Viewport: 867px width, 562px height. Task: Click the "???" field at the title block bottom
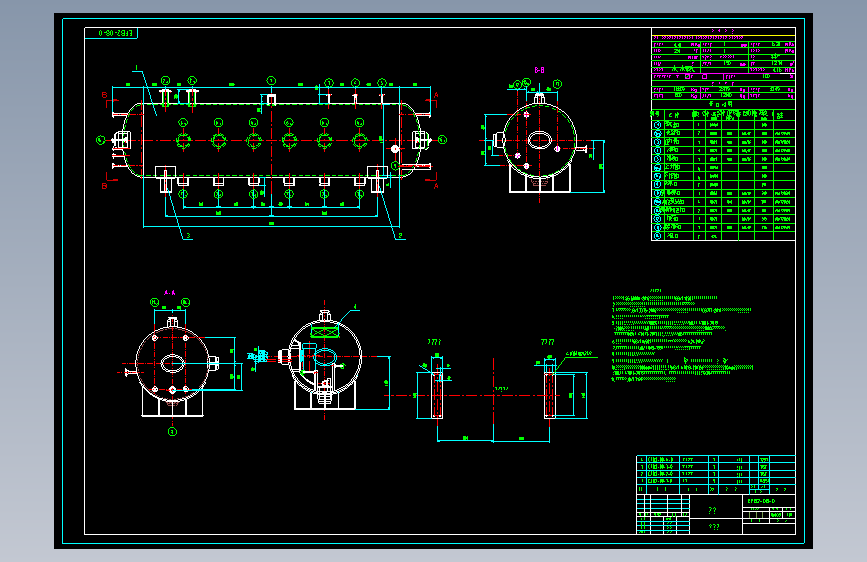714,527
